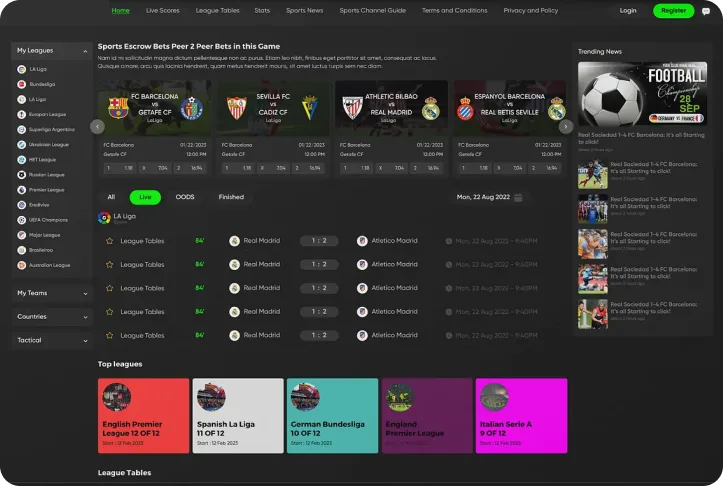Open the chat bubble icon beside Register
Screen dimensions: 723x486
(705, 12)
